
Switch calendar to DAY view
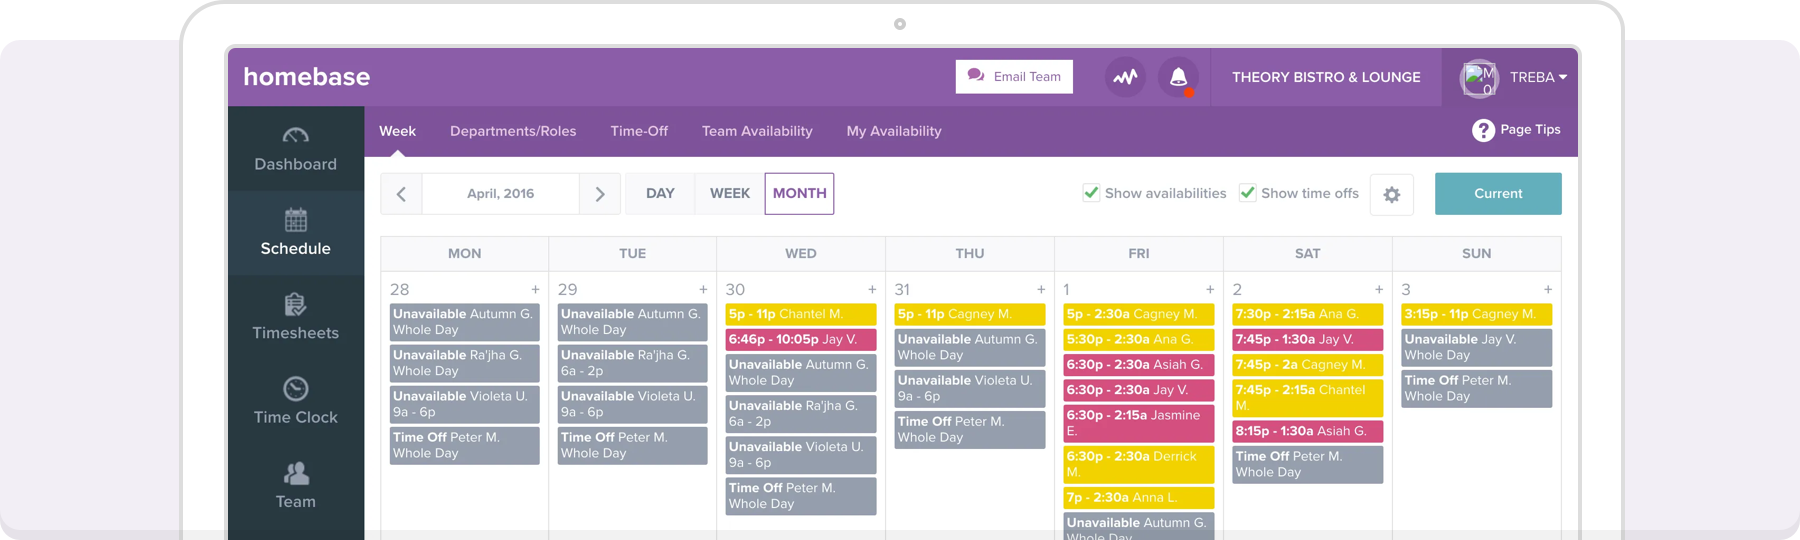click(660, 194)
